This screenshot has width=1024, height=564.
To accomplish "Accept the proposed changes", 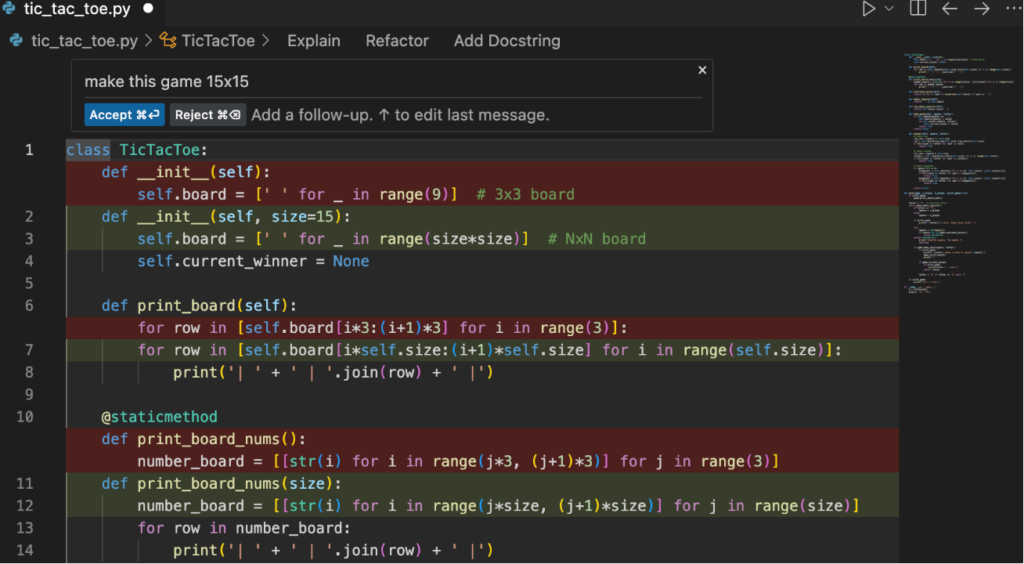I will (x=124, y=115).
